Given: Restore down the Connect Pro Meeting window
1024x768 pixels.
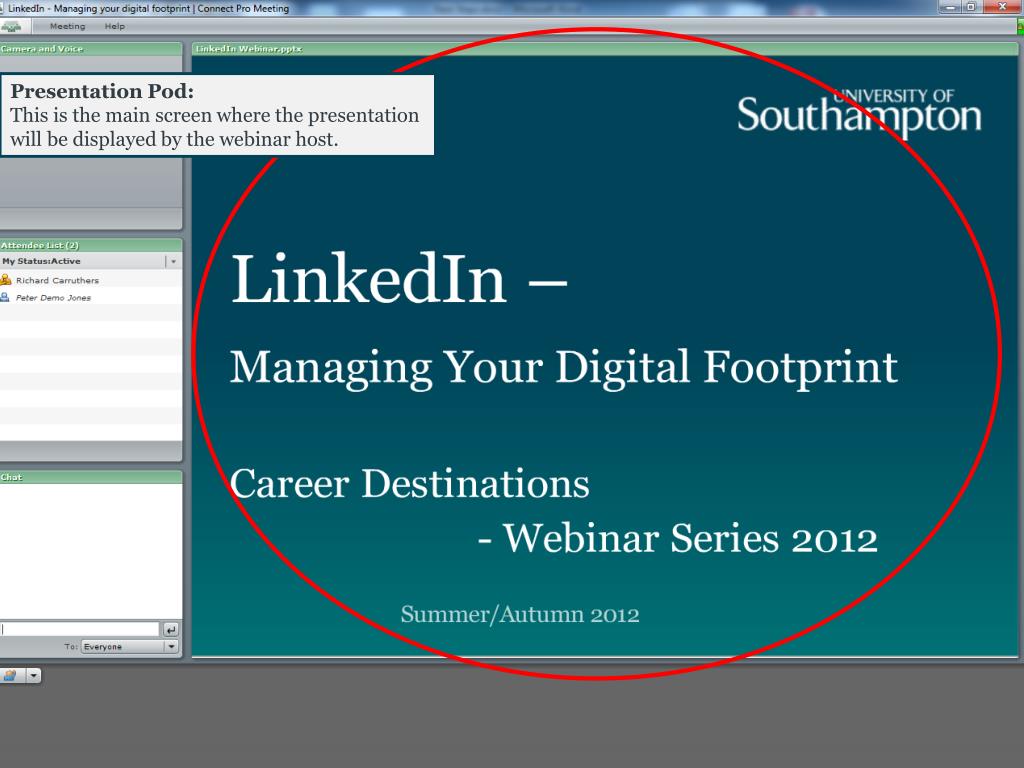Looking at the screenshot, I should pyautogui.click(x=971, y=7).
